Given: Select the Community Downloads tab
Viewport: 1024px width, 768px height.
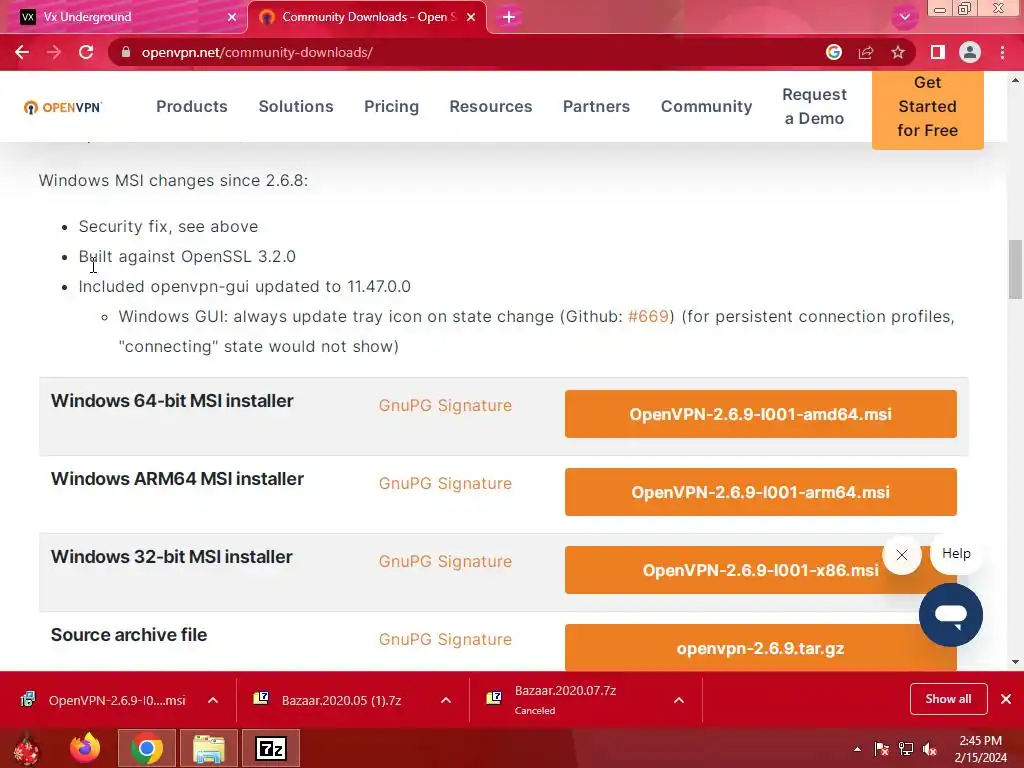Looking at the screenshot, I should click(x=367, y=17).
